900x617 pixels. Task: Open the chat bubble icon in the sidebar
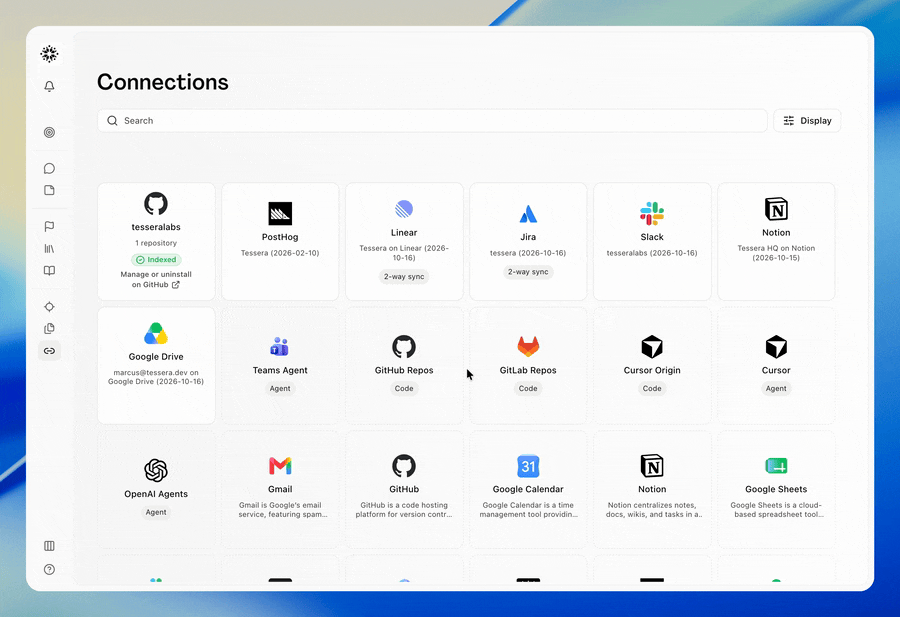point(49,168)
